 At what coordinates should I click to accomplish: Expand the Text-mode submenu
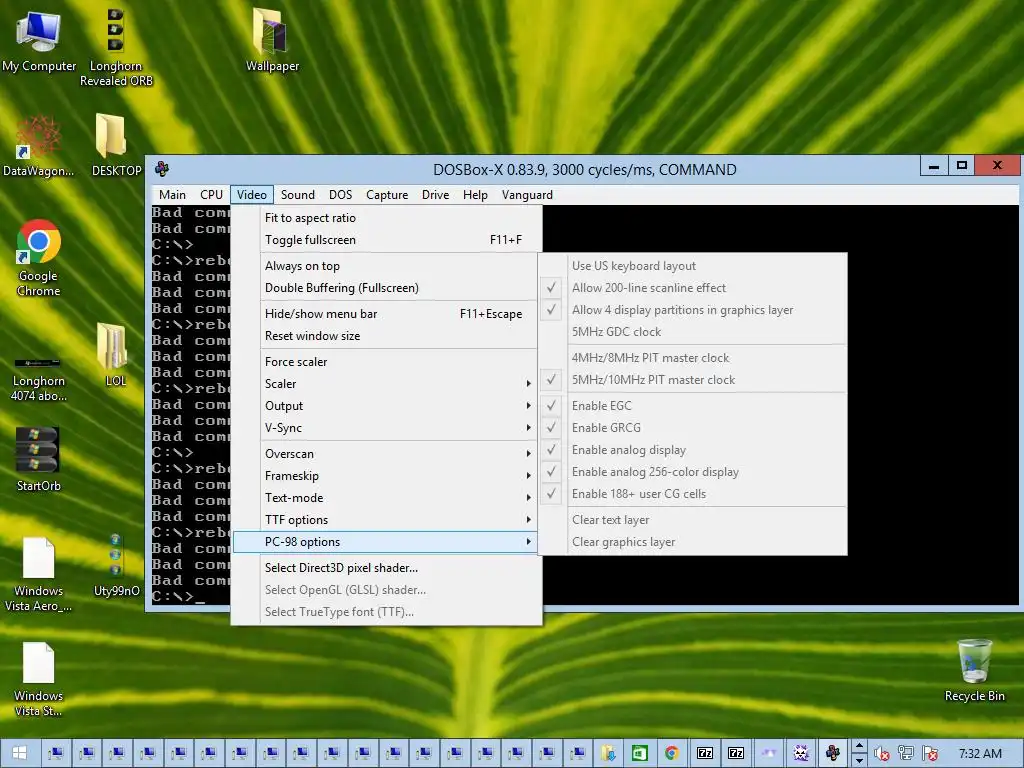[x=385, y=498]
